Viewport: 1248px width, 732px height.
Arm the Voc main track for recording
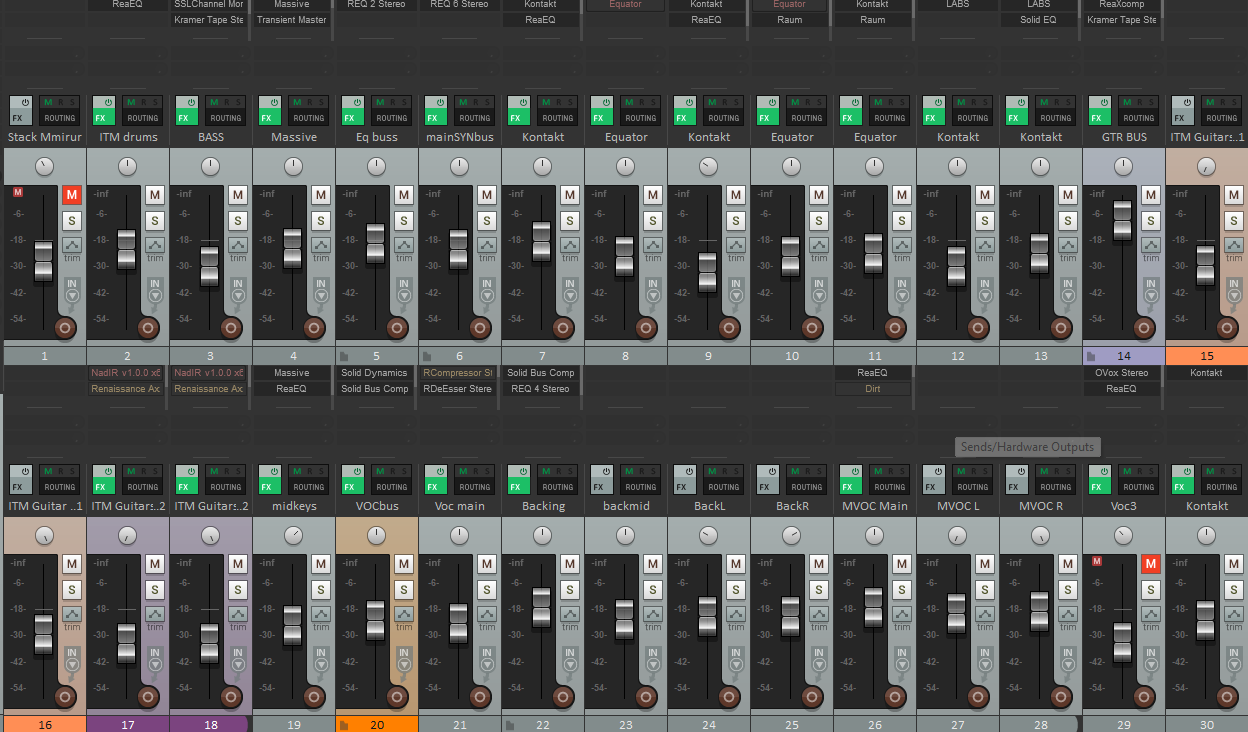pos(481,696)
